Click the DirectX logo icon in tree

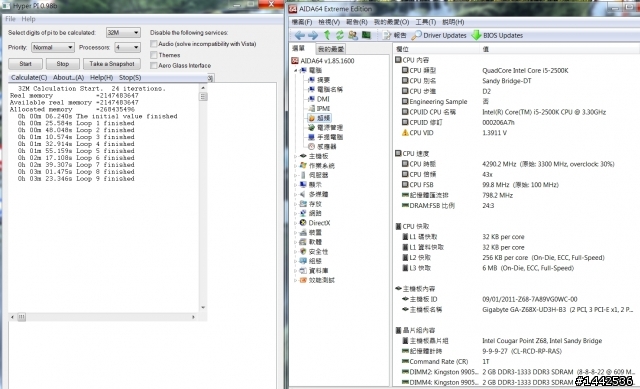click(303, 222)
